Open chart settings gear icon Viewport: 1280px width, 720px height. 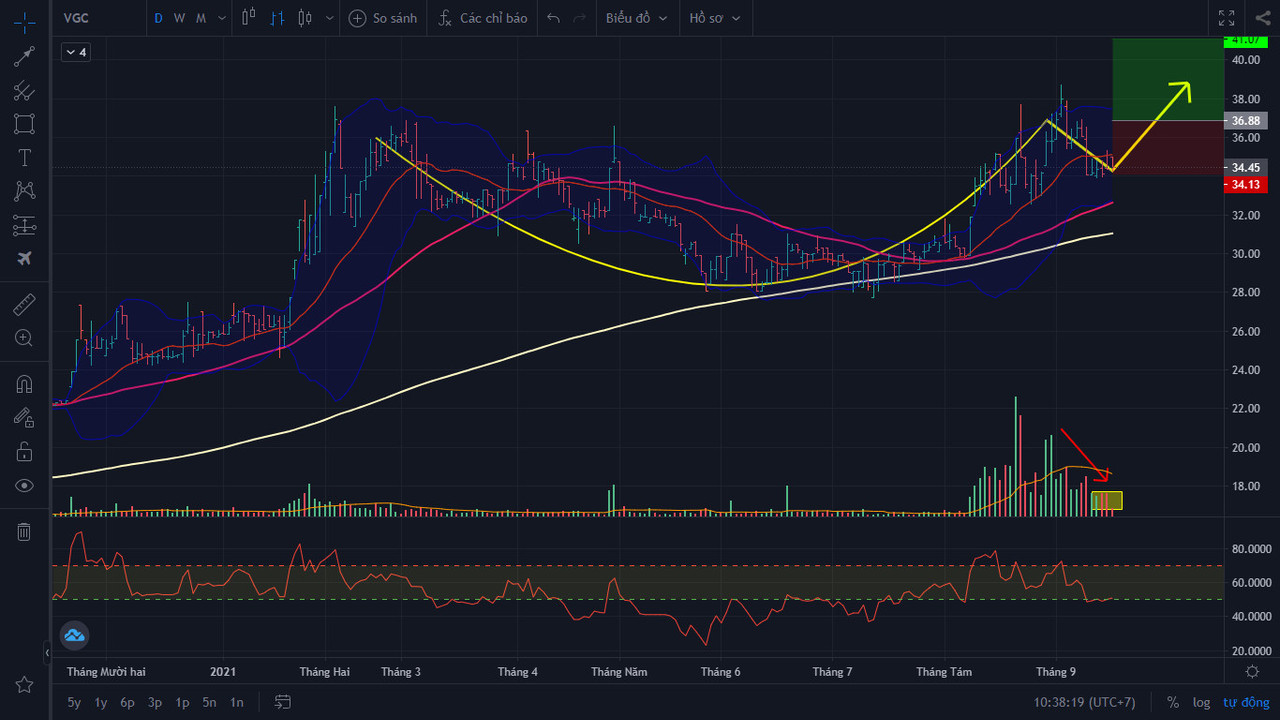[1252, 671]
